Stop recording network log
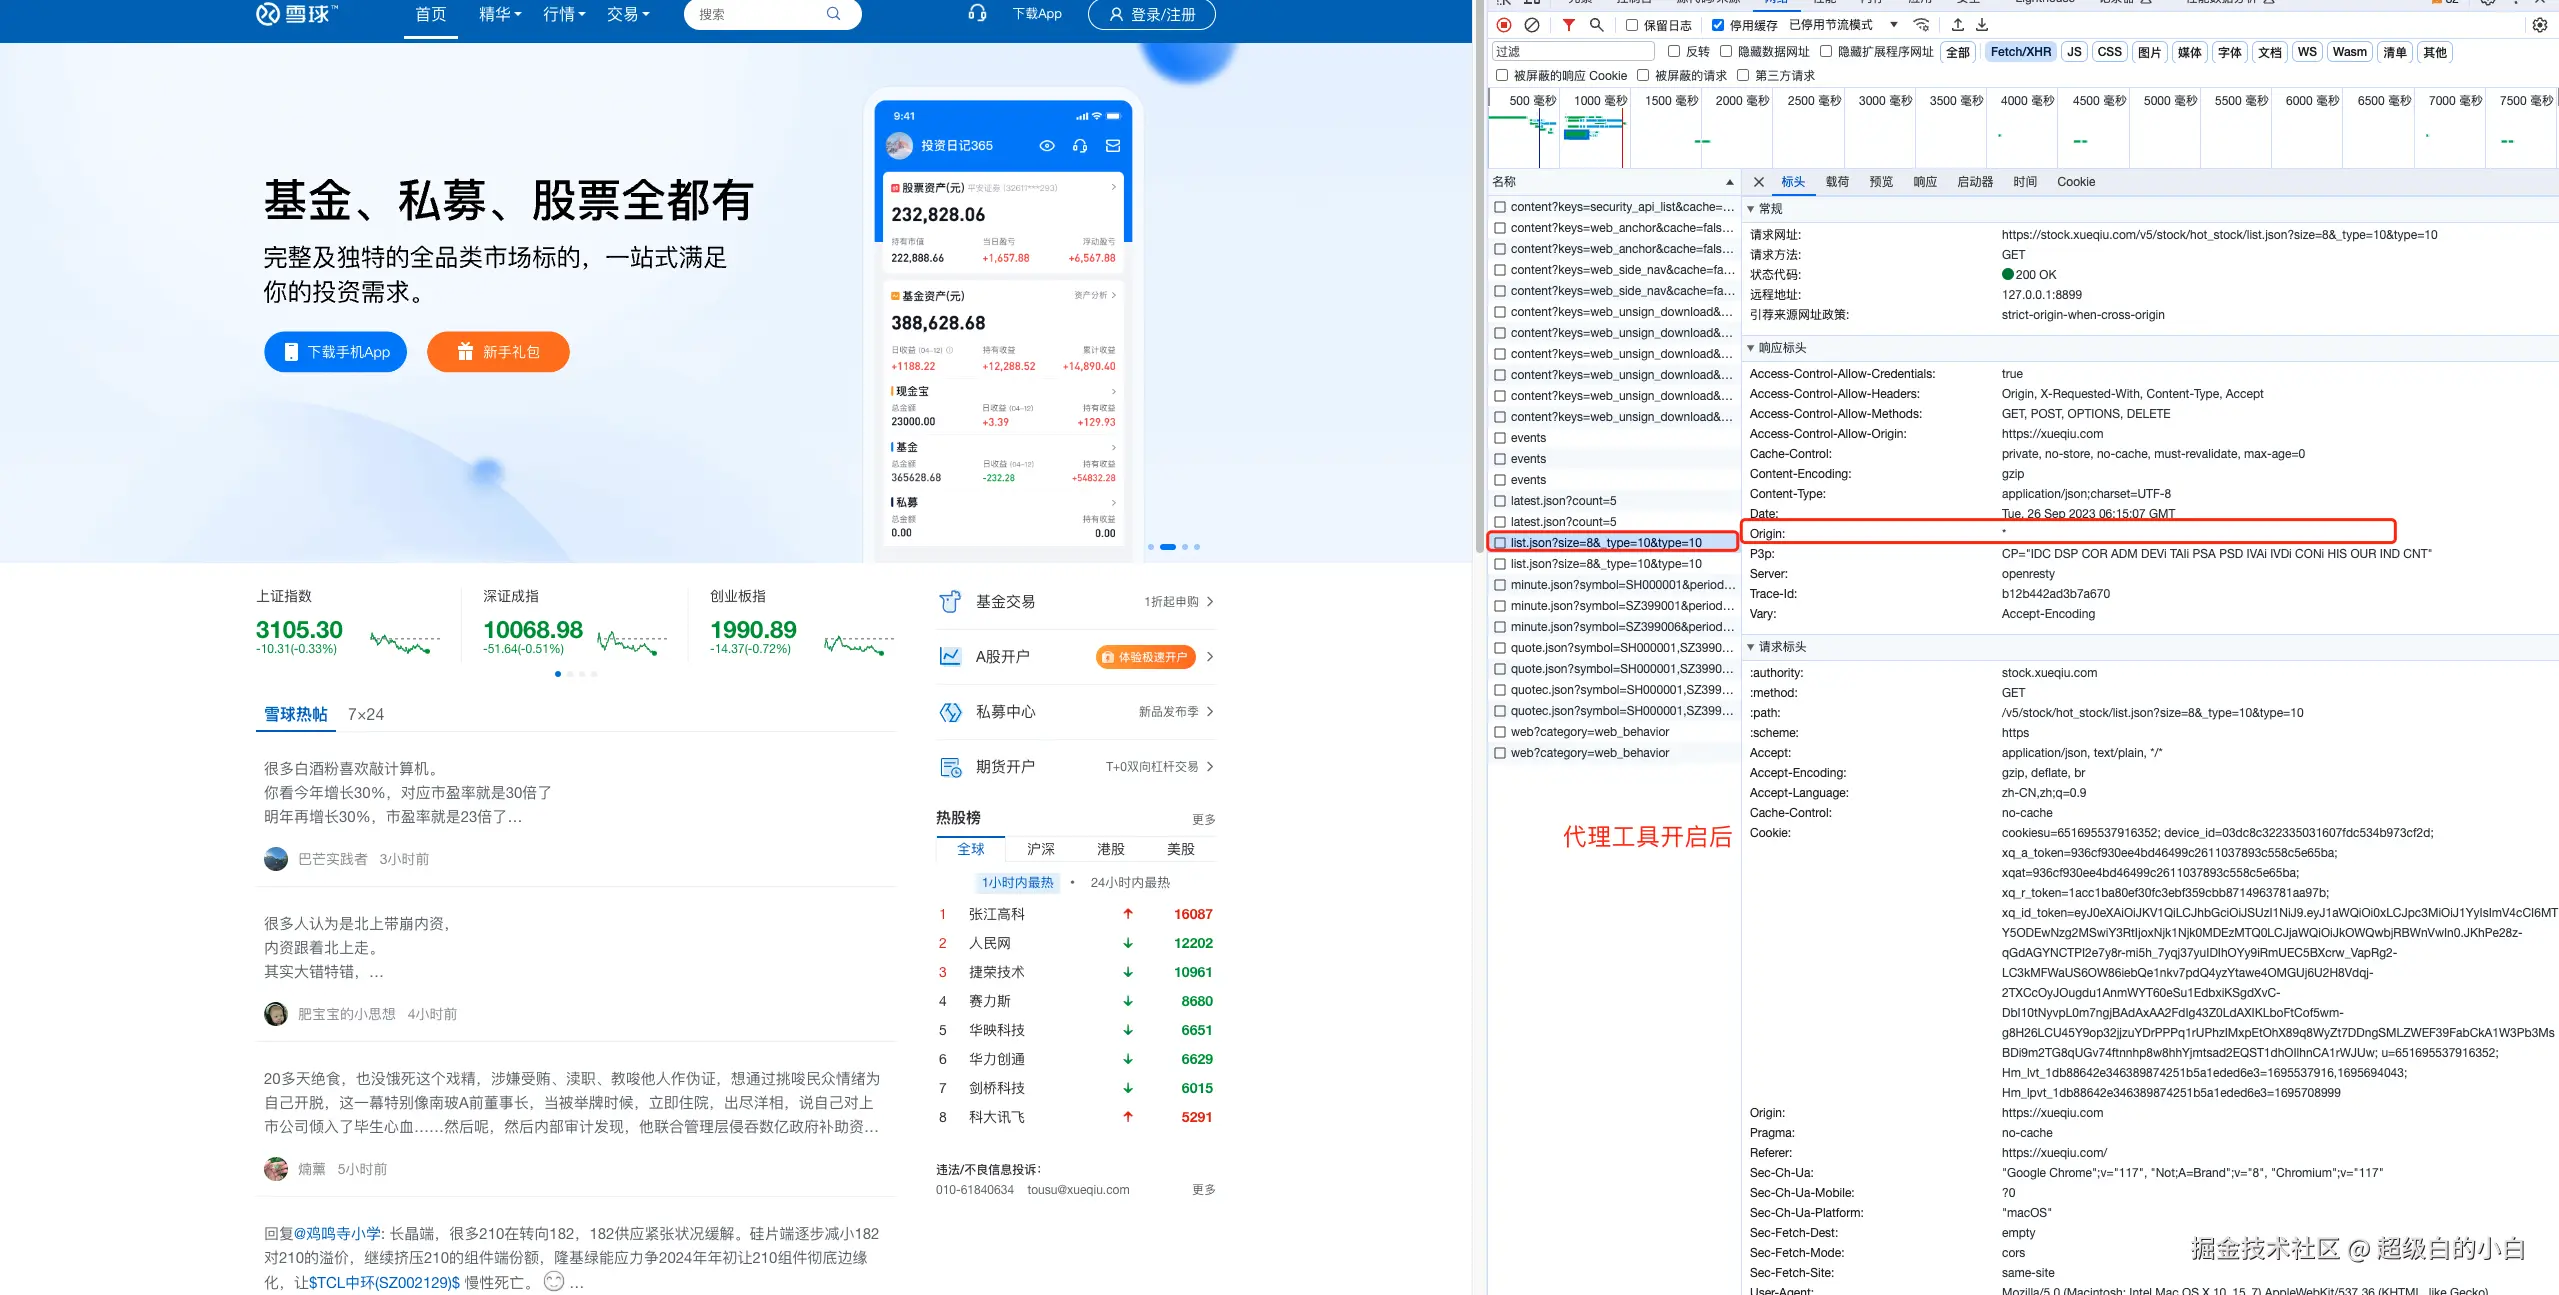2559x1295 pixels. pyautogui.click(x=1504, y=25)
